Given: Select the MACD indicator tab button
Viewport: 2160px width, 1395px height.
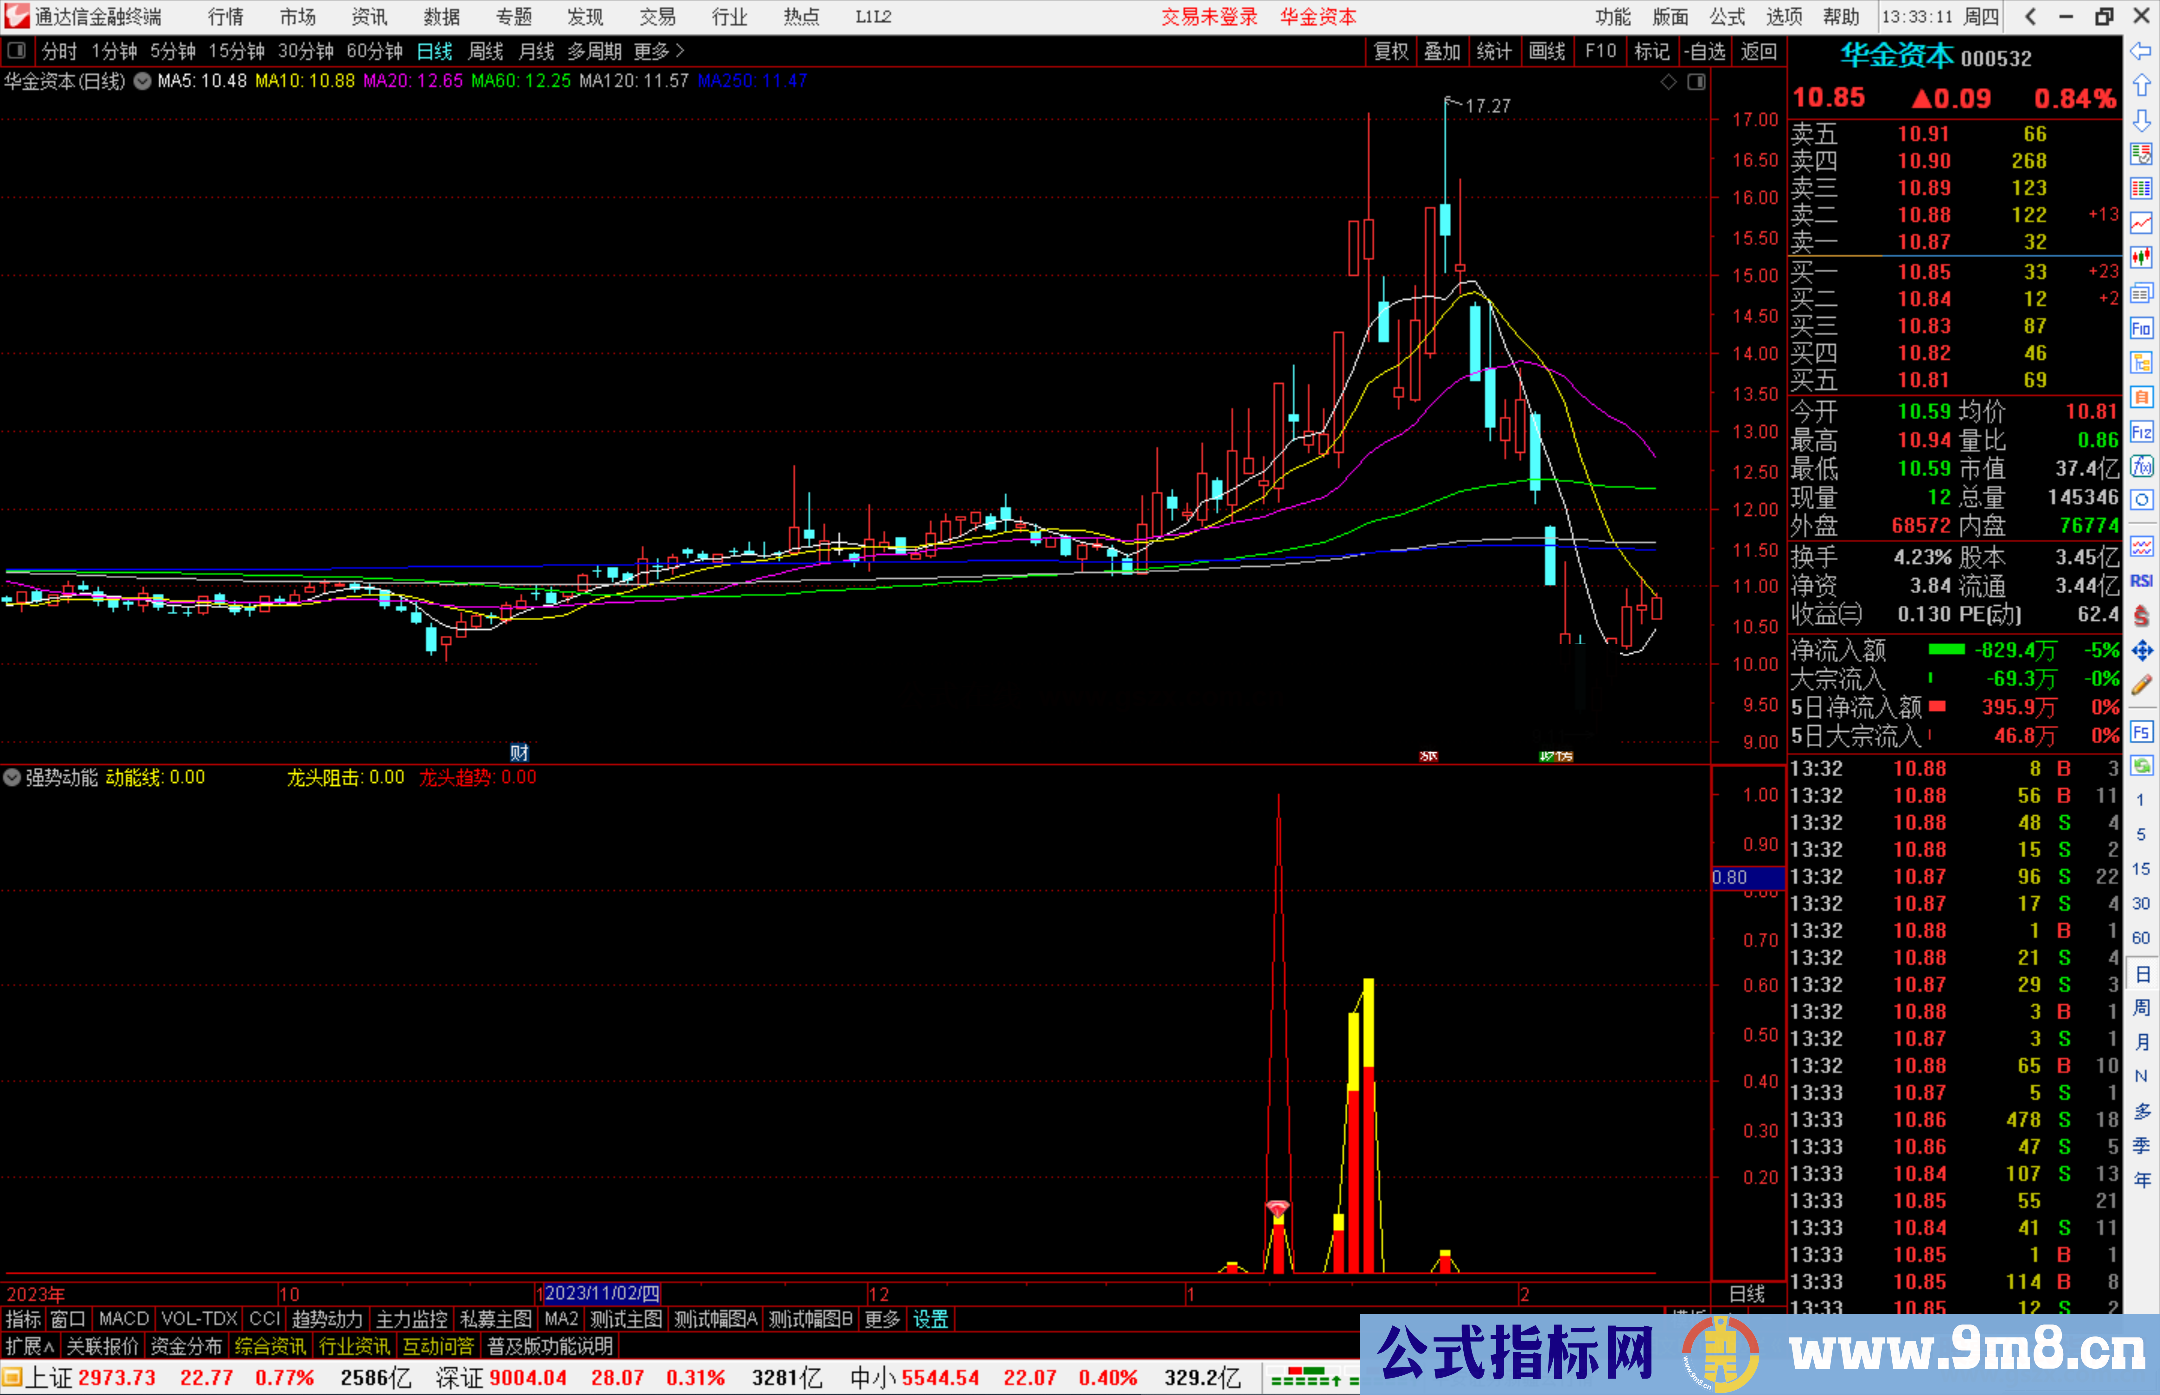Looking at the screenshot, I should (x=123, y=1319).
